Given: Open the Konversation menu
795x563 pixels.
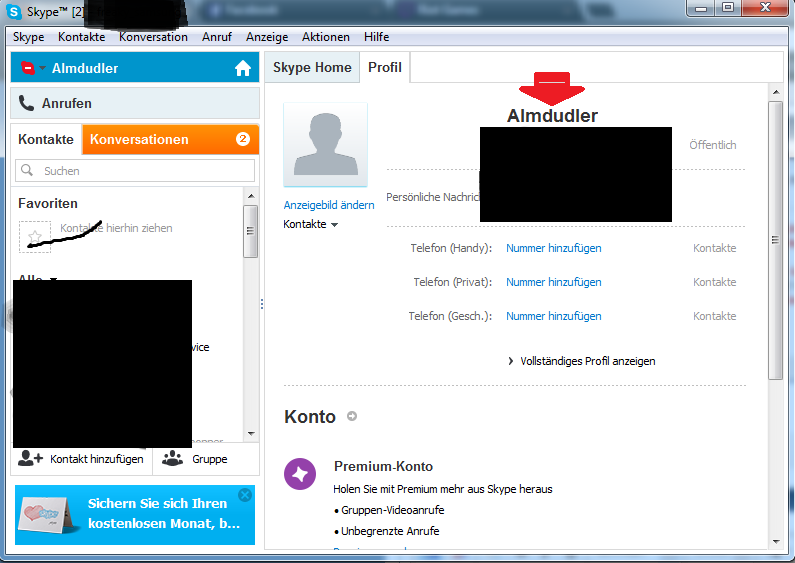Looking at the screenshot, I should 153,37.
